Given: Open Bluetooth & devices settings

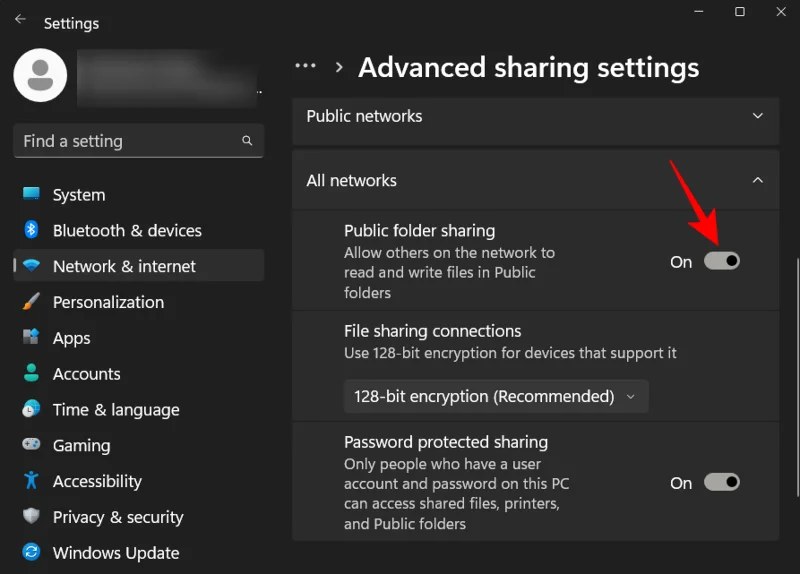Looking at the screenshot, I should click(139, 230).
